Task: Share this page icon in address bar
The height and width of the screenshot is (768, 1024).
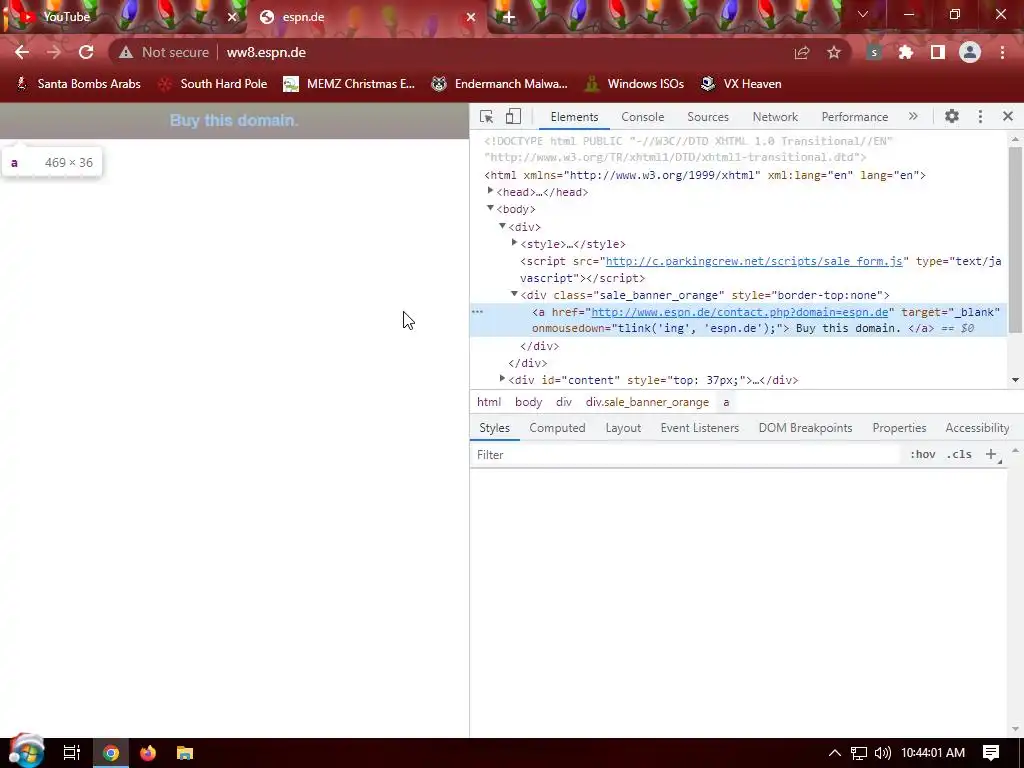Action: [x=802, y=52]
